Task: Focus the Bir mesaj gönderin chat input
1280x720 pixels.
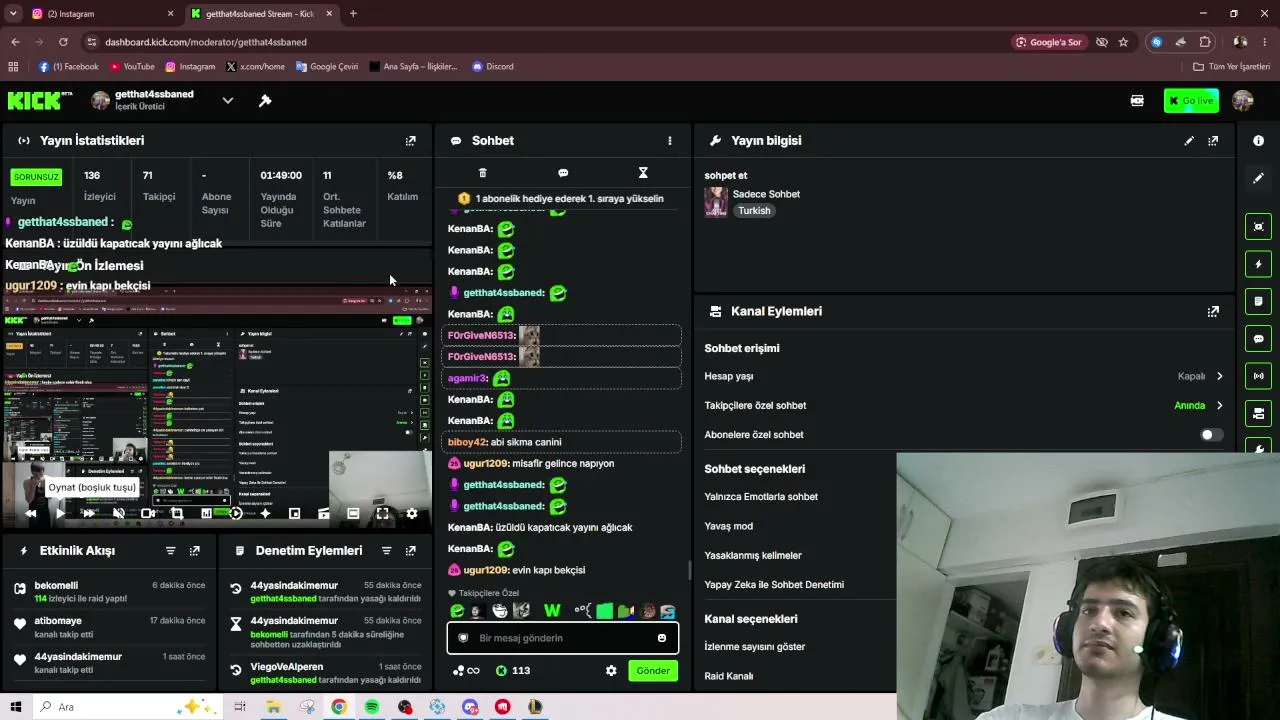Action: [563, 638]
